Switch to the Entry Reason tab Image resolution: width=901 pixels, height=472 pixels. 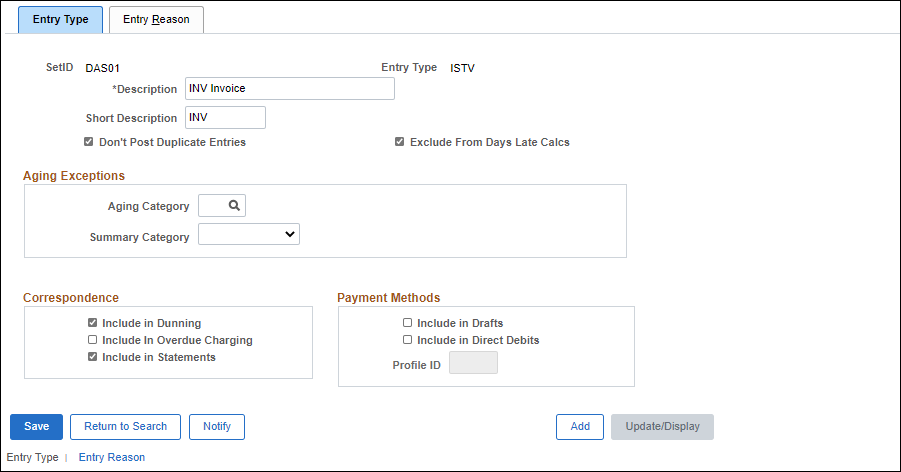[156, 19]
